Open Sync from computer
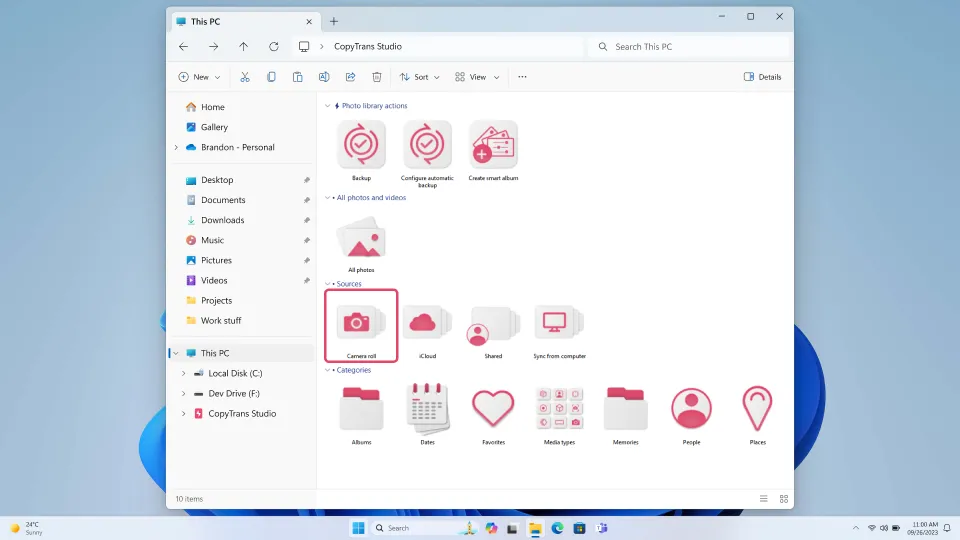This screenshot has height=540, width=960. [x=560, y=323]
